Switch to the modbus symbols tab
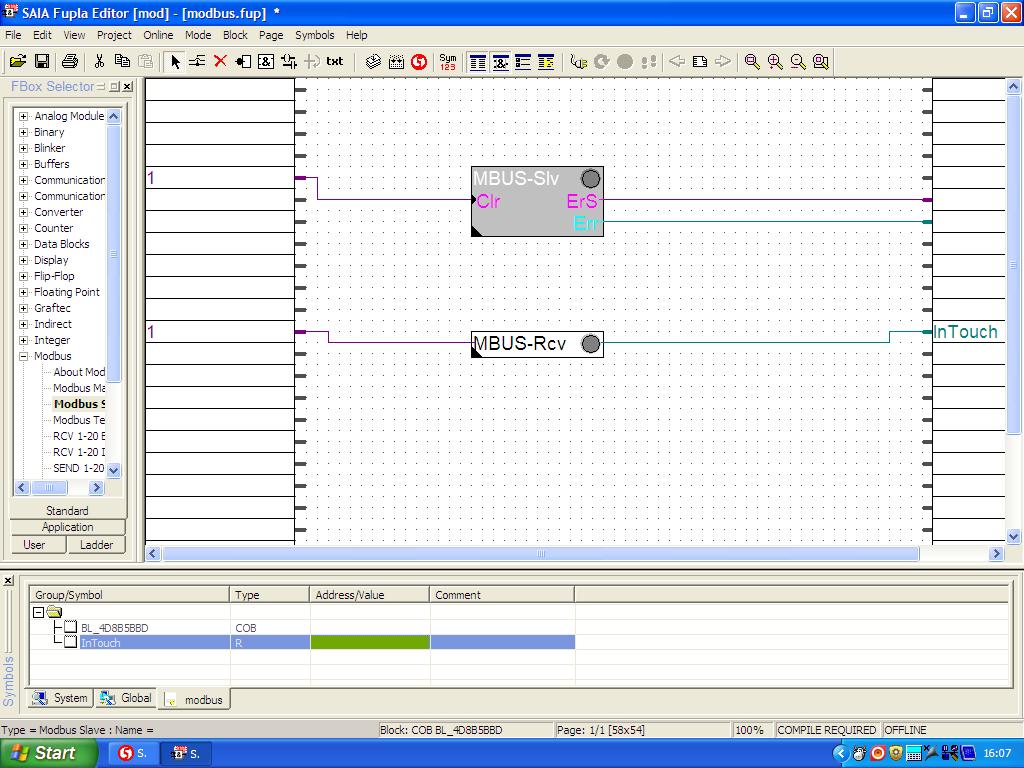 [x=194, y=699]
